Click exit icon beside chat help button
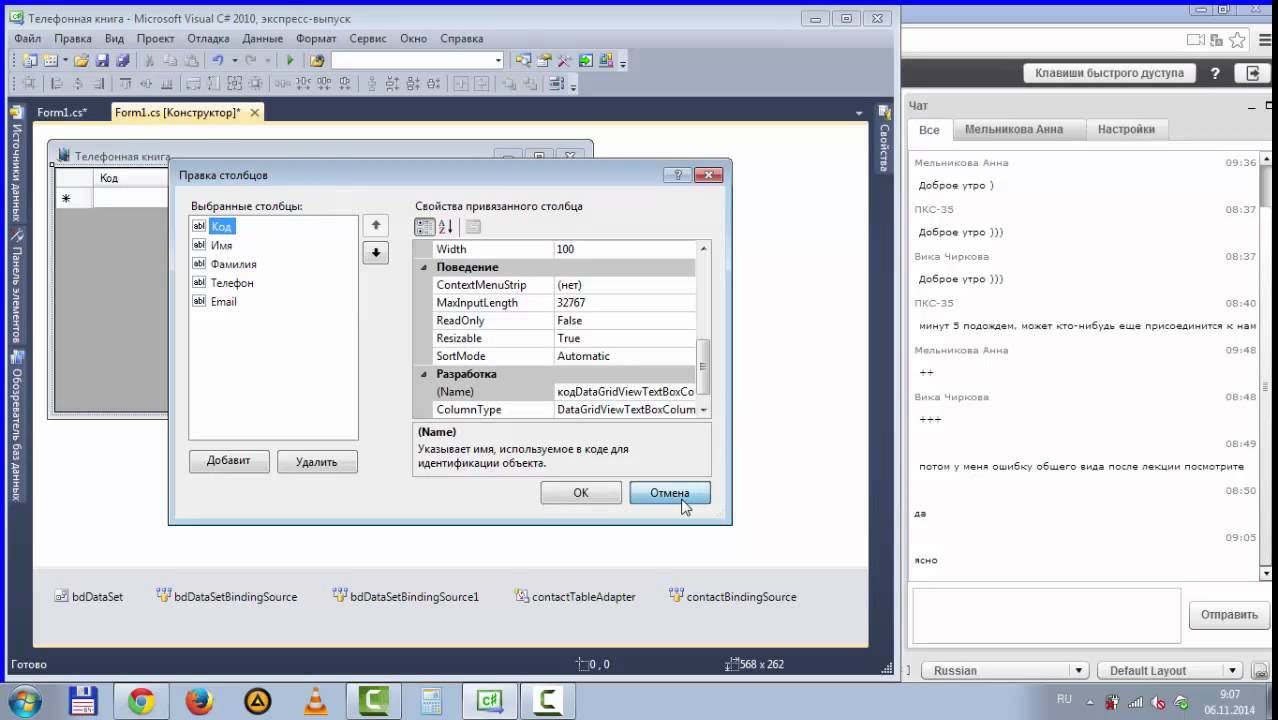The image size is (1278, 720). (1252, 73)
